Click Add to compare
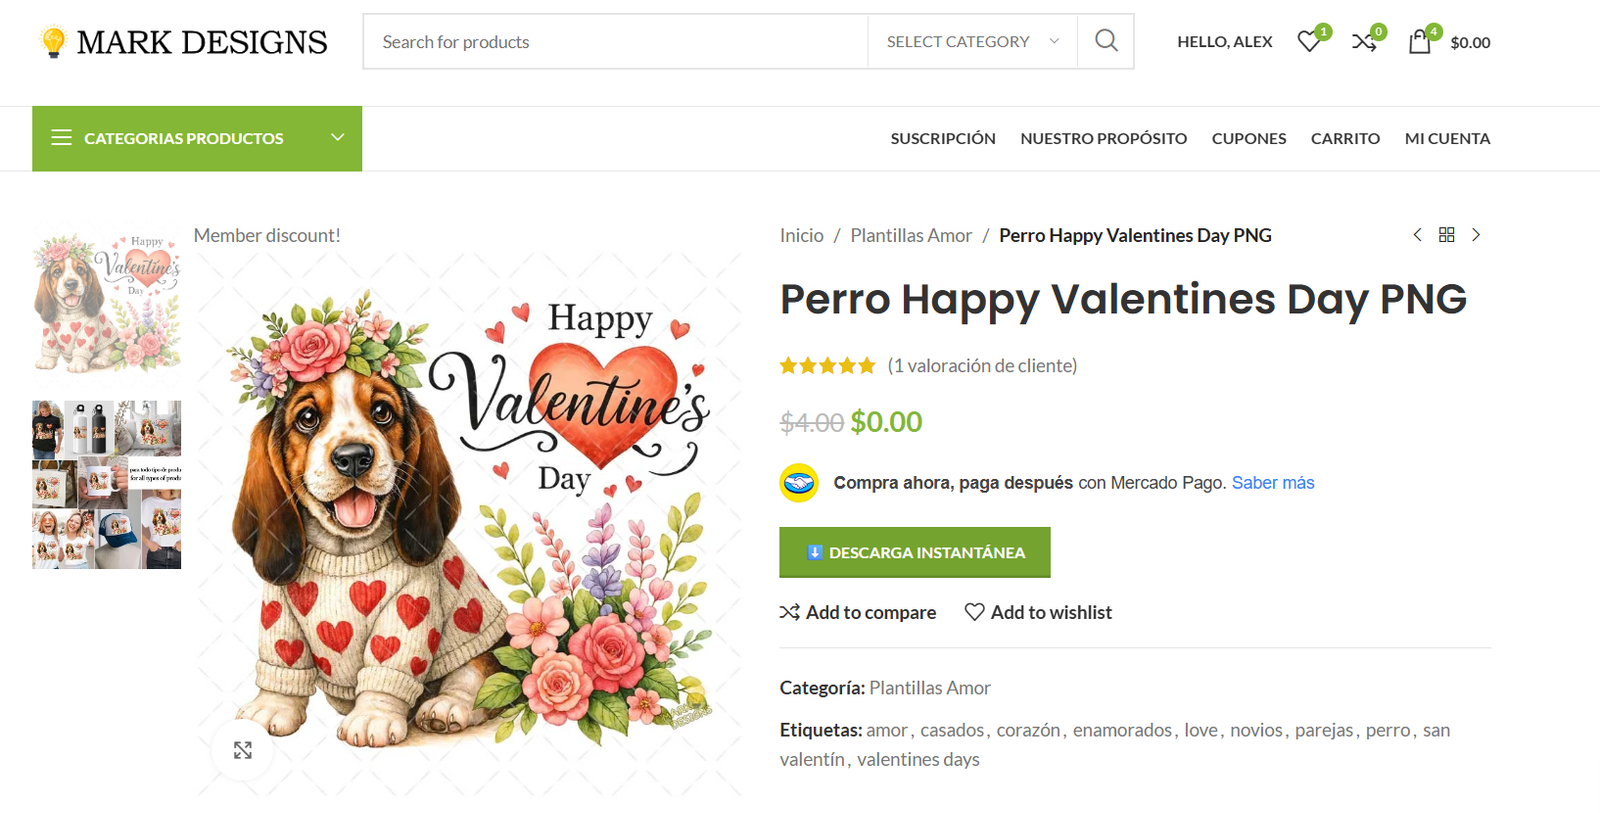 click(858, 612)
